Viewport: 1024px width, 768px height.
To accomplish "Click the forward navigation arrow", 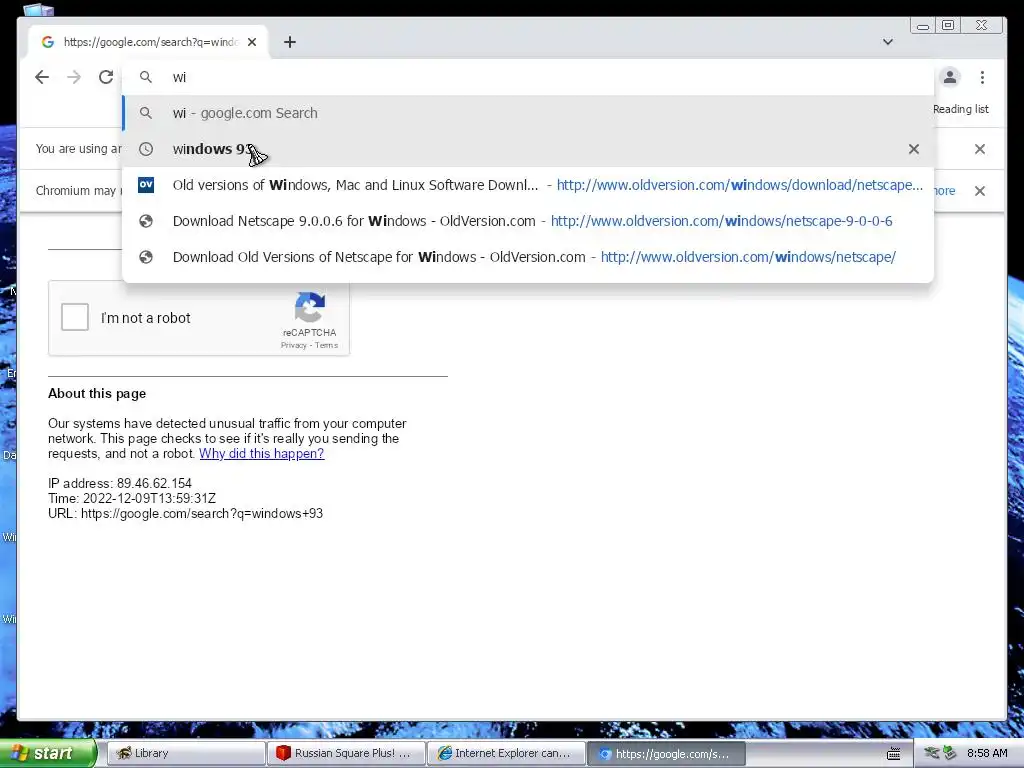I will [74, 77].
